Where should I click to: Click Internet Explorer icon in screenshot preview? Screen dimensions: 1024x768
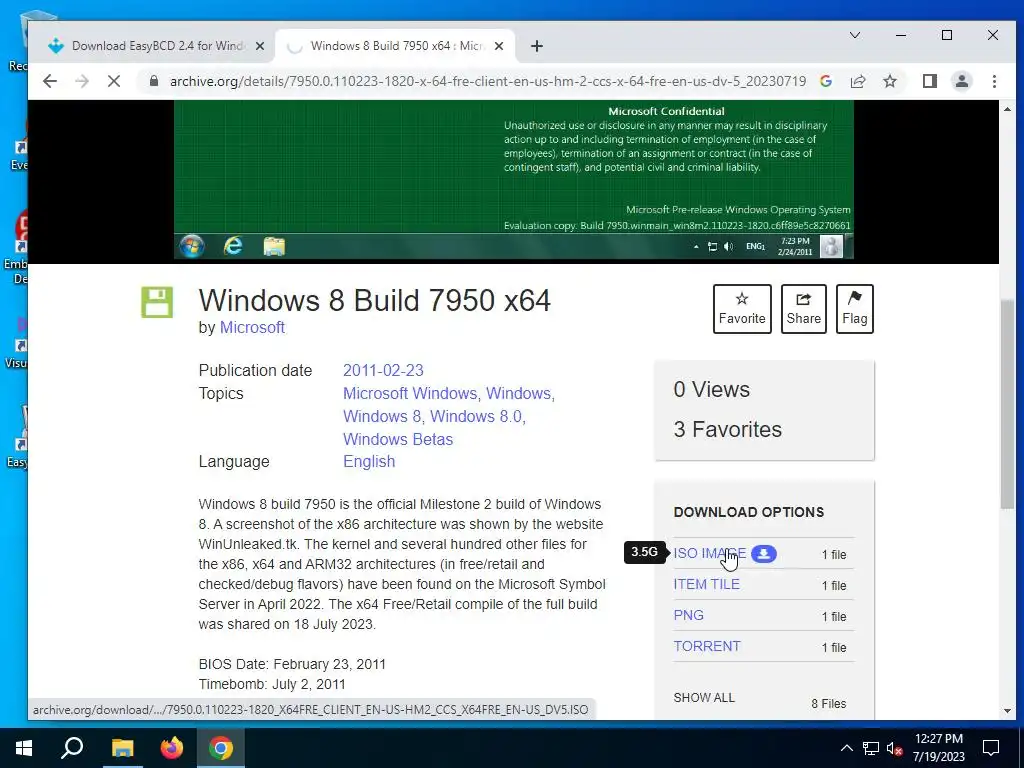(x=232, y=246)
